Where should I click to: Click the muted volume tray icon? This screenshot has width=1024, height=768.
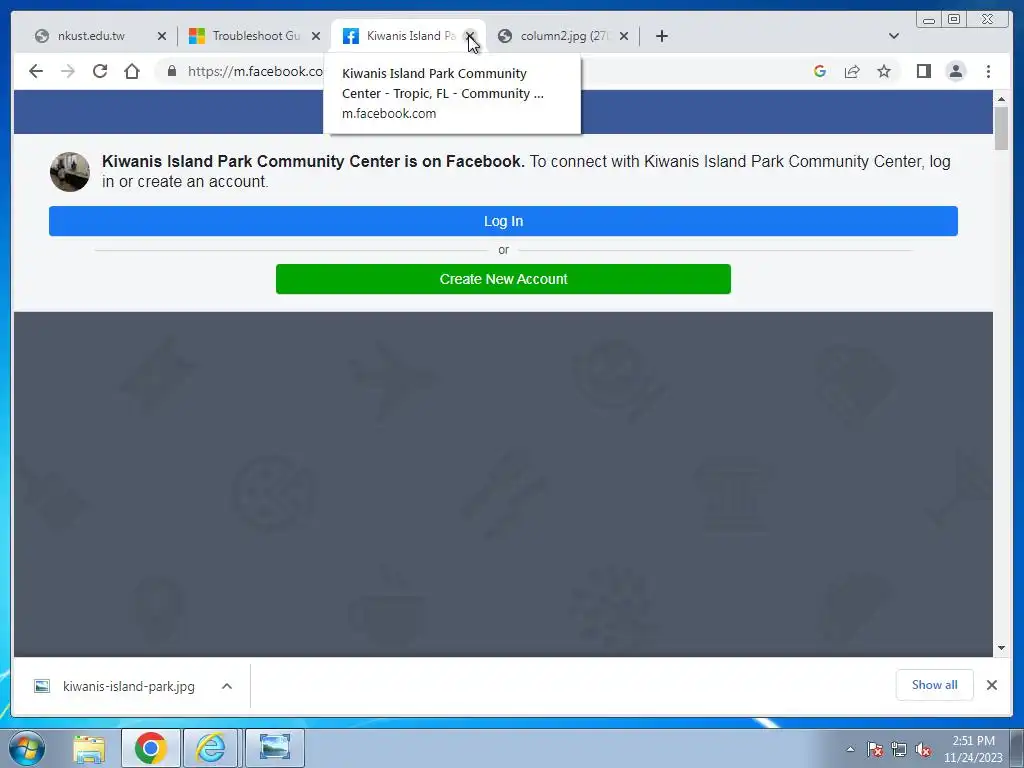coord(923,750)
